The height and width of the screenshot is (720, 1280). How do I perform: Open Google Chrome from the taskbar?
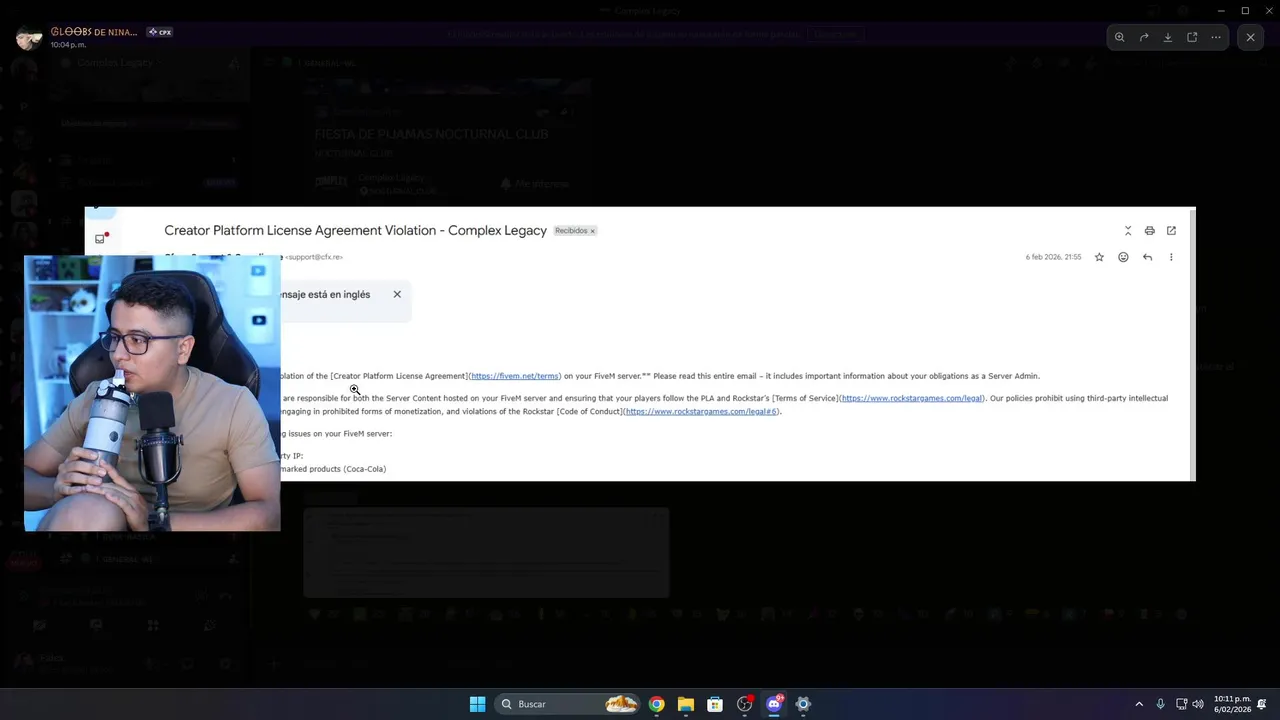(x=656, y=704)
